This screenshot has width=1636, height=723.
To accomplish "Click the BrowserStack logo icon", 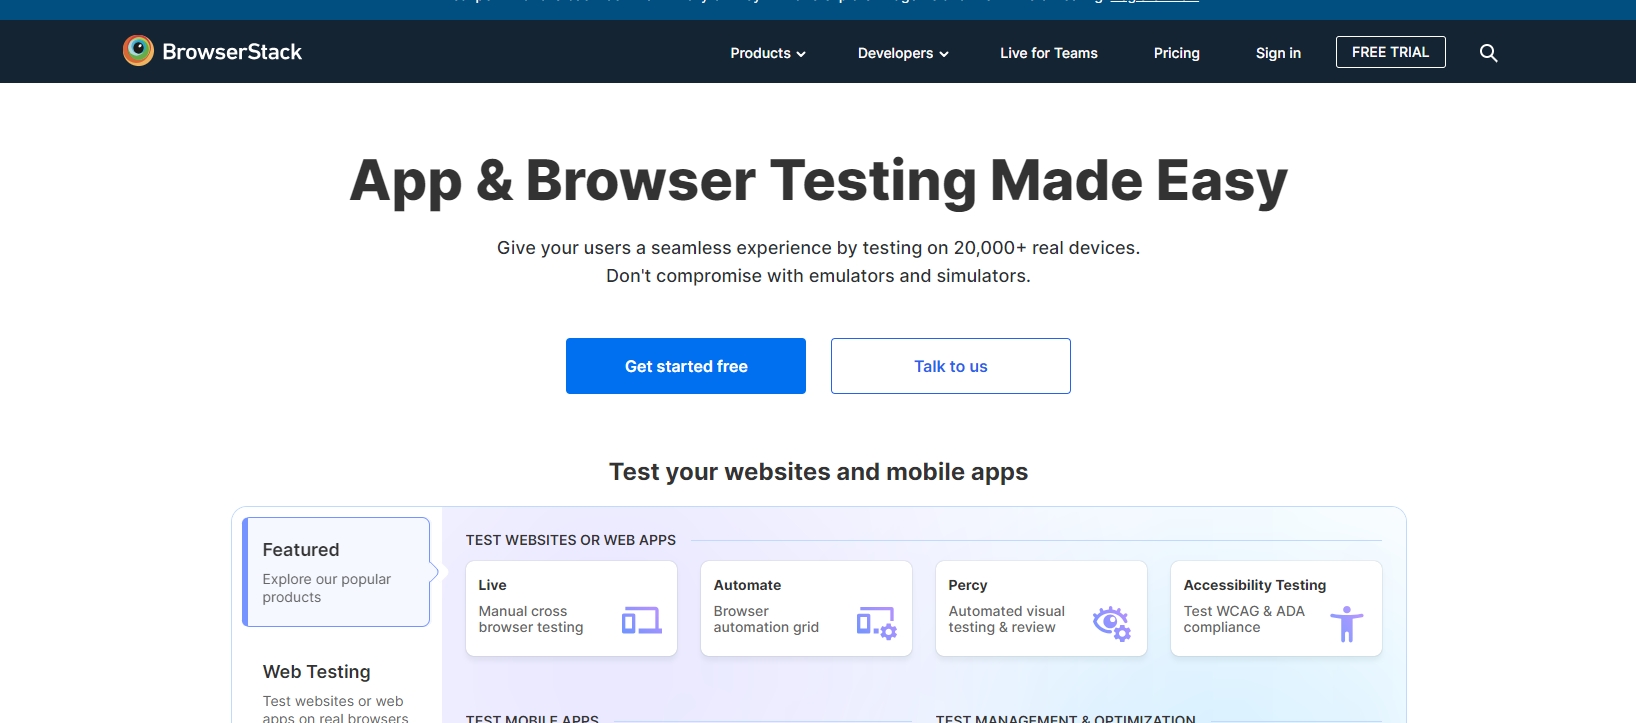I will (138, 51).
